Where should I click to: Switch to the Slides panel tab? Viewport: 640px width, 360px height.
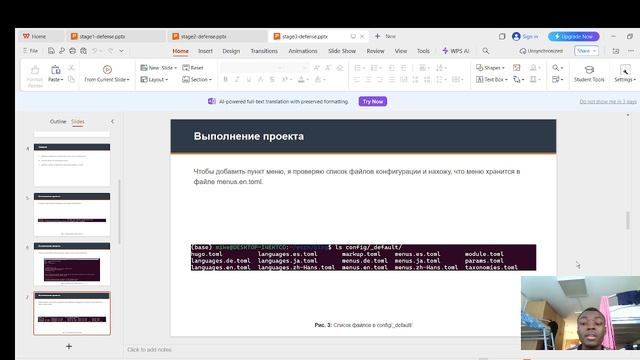click(x=78, y=122)
